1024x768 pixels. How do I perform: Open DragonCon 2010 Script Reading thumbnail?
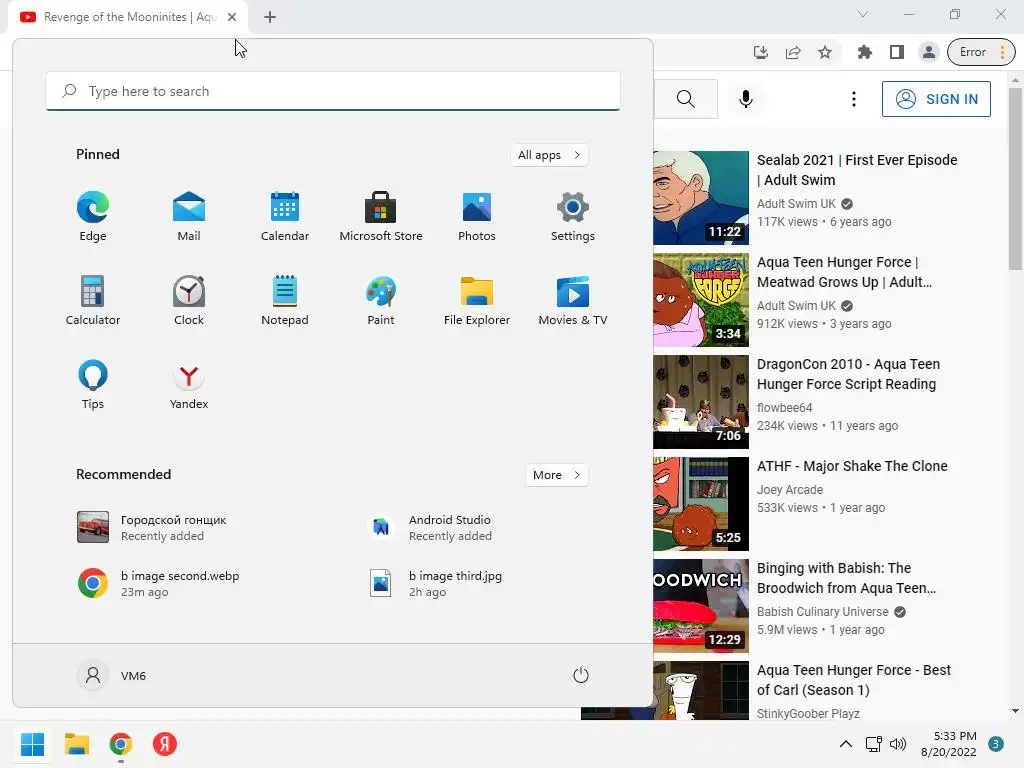[x=701, y=402]
